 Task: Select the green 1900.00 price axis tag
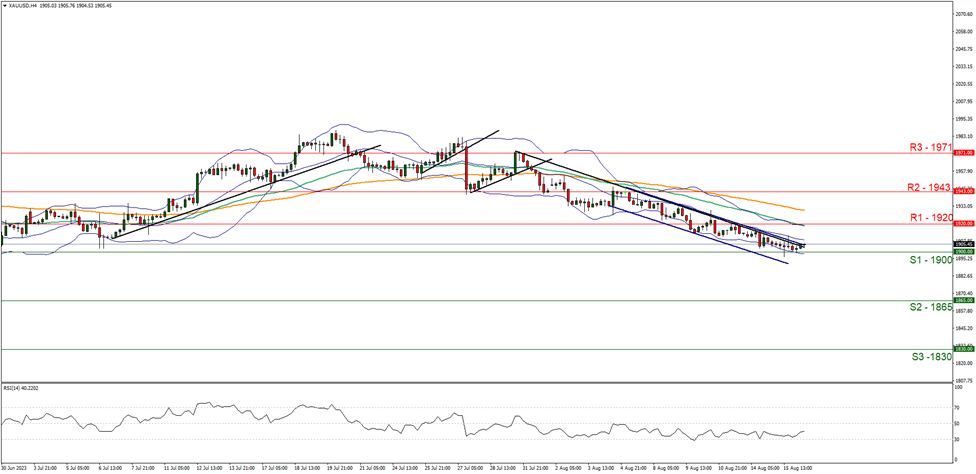click(x=961, y=252)
